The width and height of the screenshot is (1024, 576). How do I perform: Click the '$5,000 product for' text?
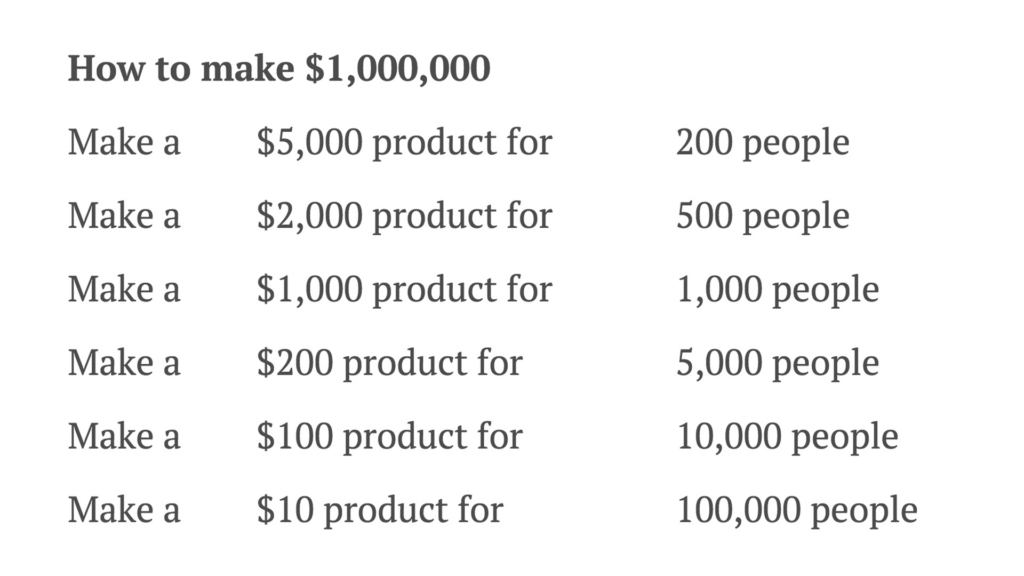click(x=404, y=142)
